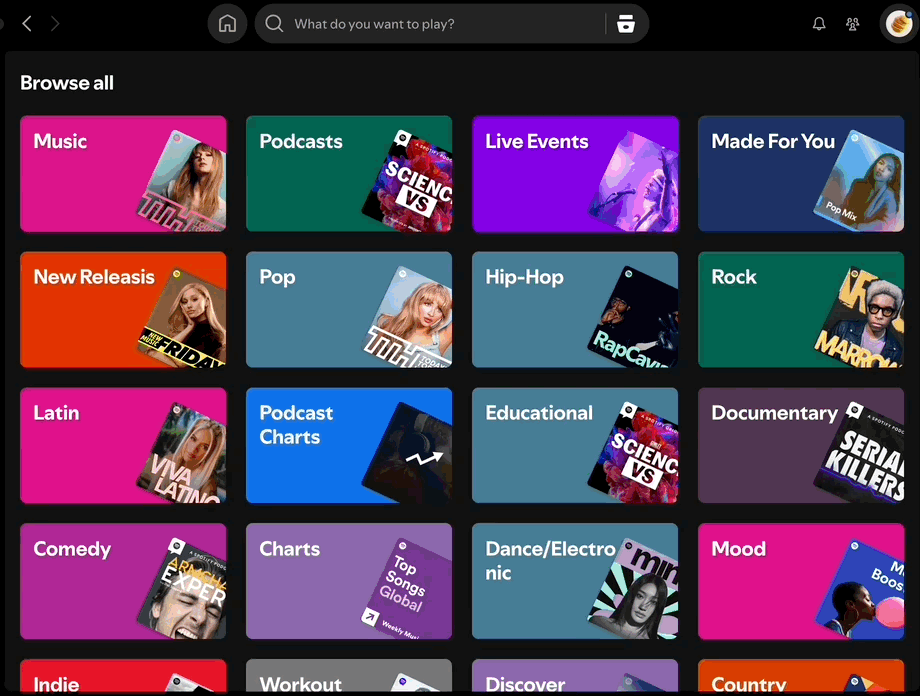
Task: Click the Mood Booster cover thumbnail
Action: tap(863, 592)
